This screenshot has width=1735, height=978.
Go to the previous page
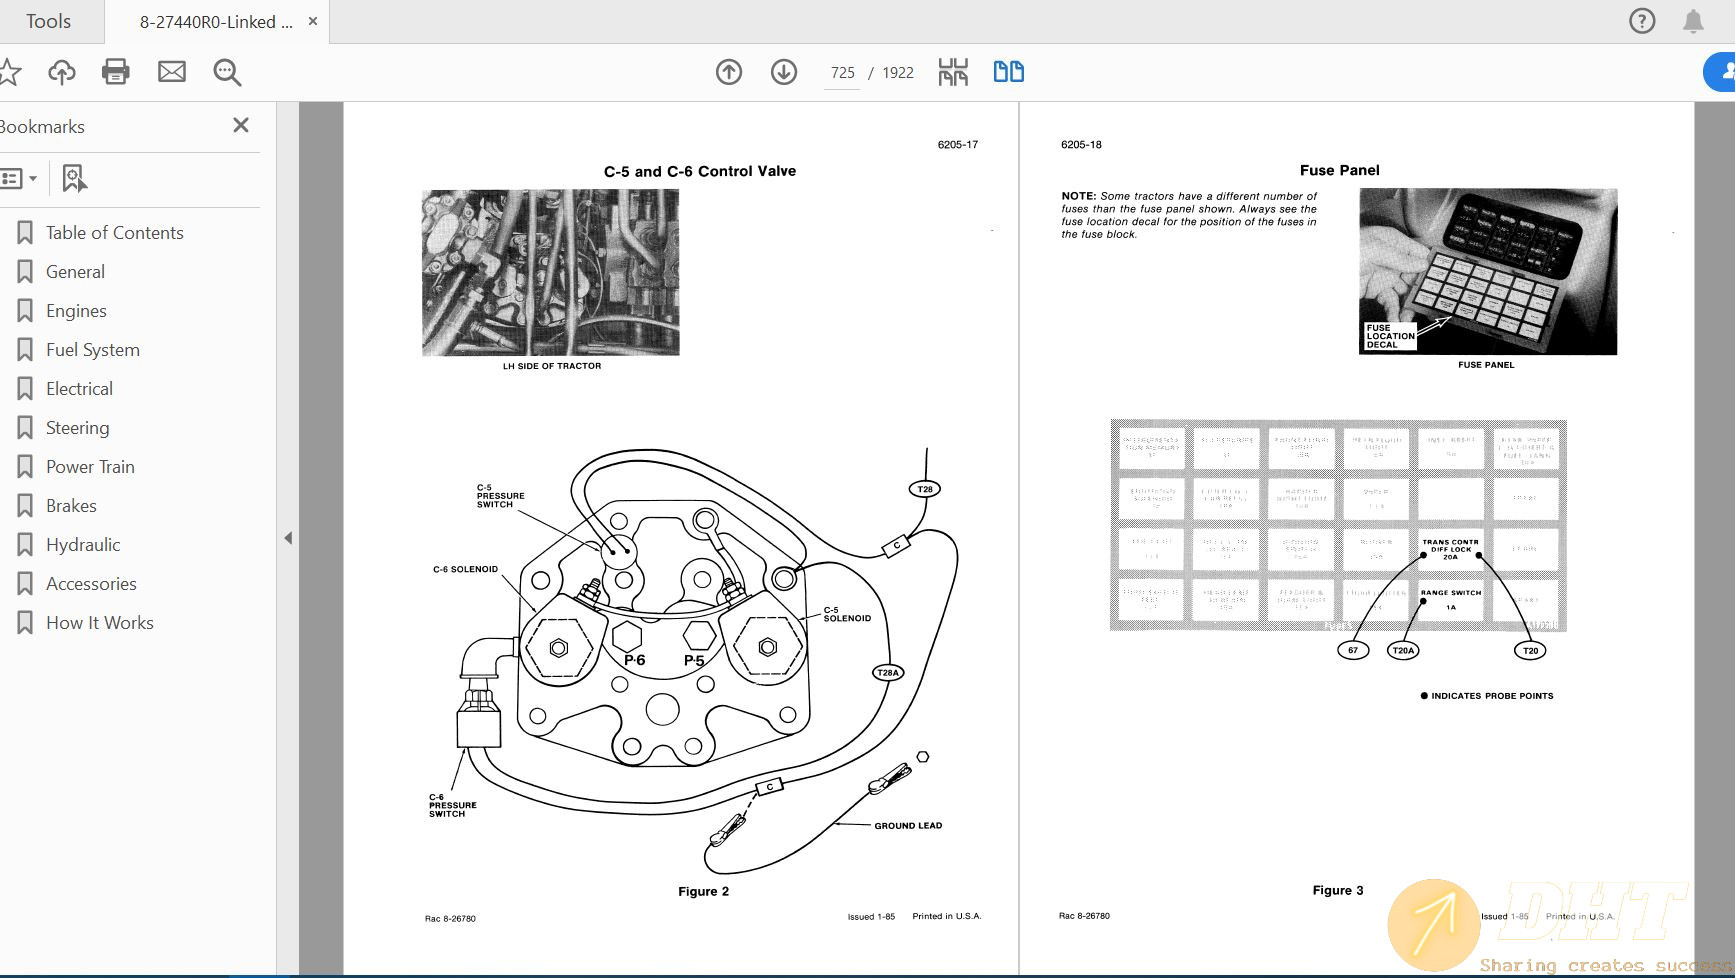[729, 71]
